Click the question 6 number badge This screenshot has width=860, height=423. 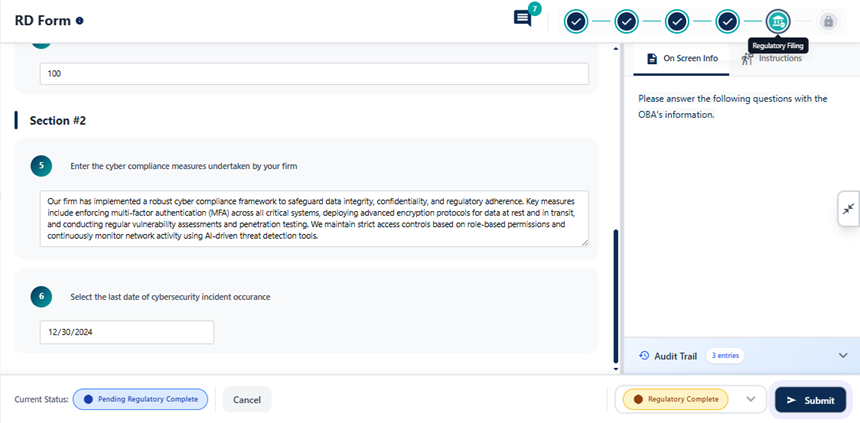click(x=41, y=297)
